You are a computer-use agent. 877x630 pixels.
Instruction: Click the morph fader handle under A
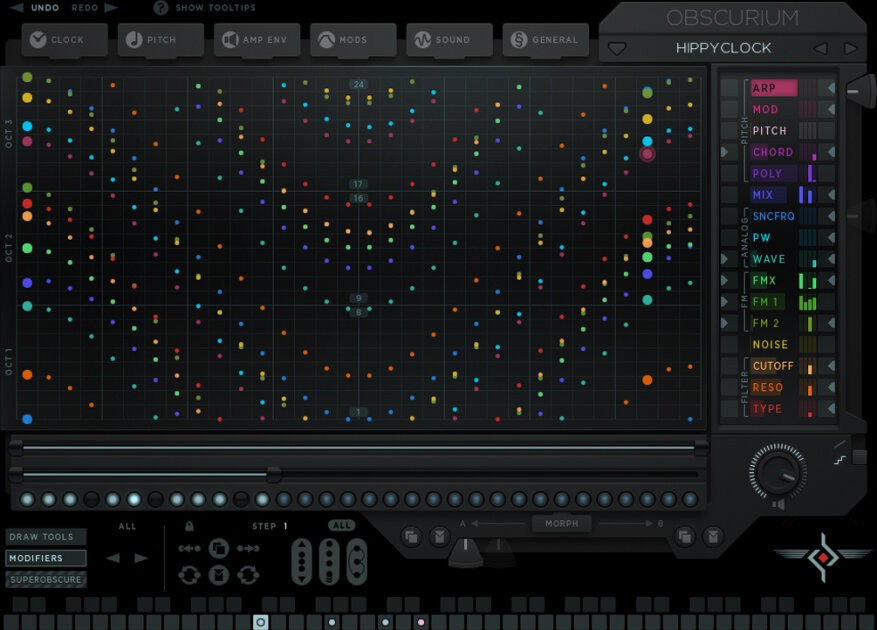465,551
